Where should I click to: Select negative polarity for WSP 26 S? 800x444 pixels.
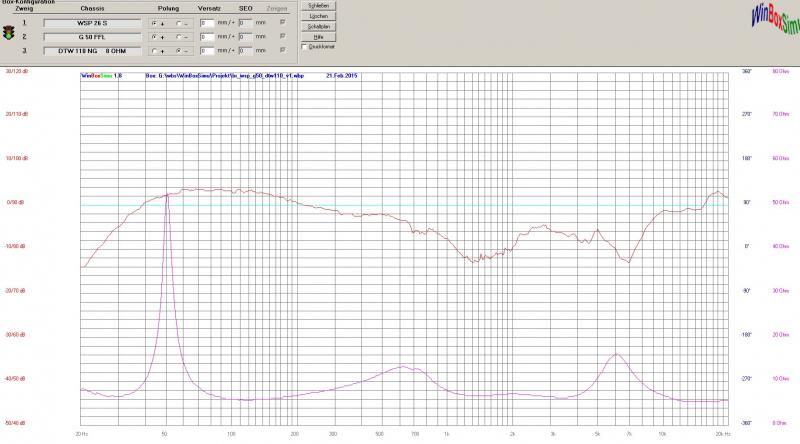177,21
